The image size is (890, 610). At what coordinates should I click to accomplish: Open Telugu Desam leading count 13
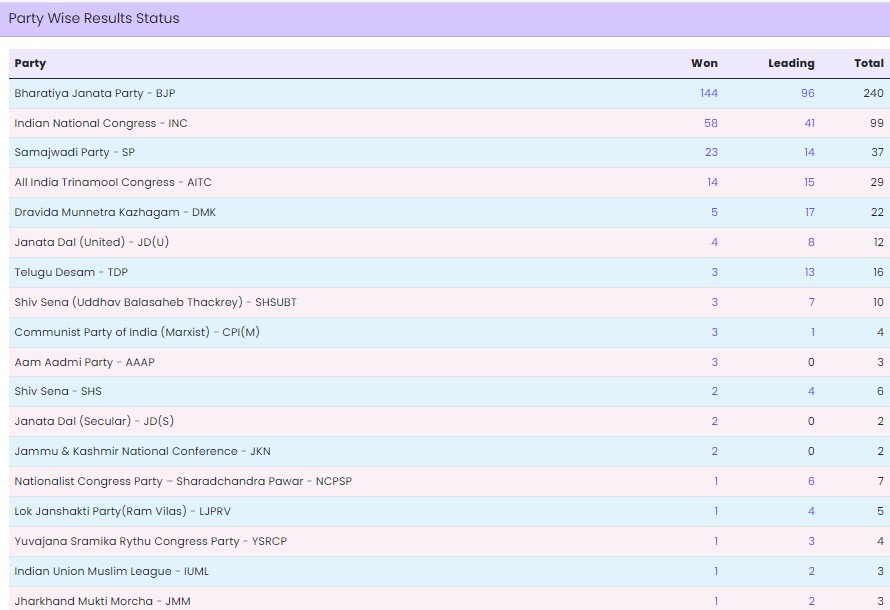point(809,272)
